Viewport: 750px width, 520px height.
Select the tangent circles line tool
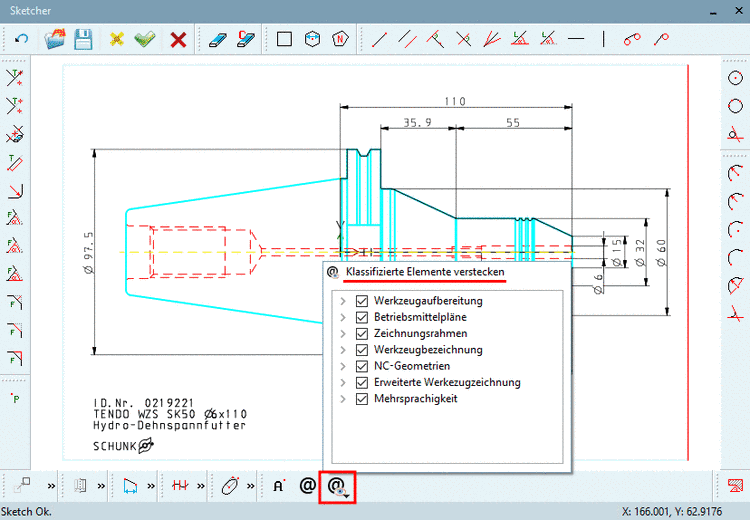pos(631,39)
